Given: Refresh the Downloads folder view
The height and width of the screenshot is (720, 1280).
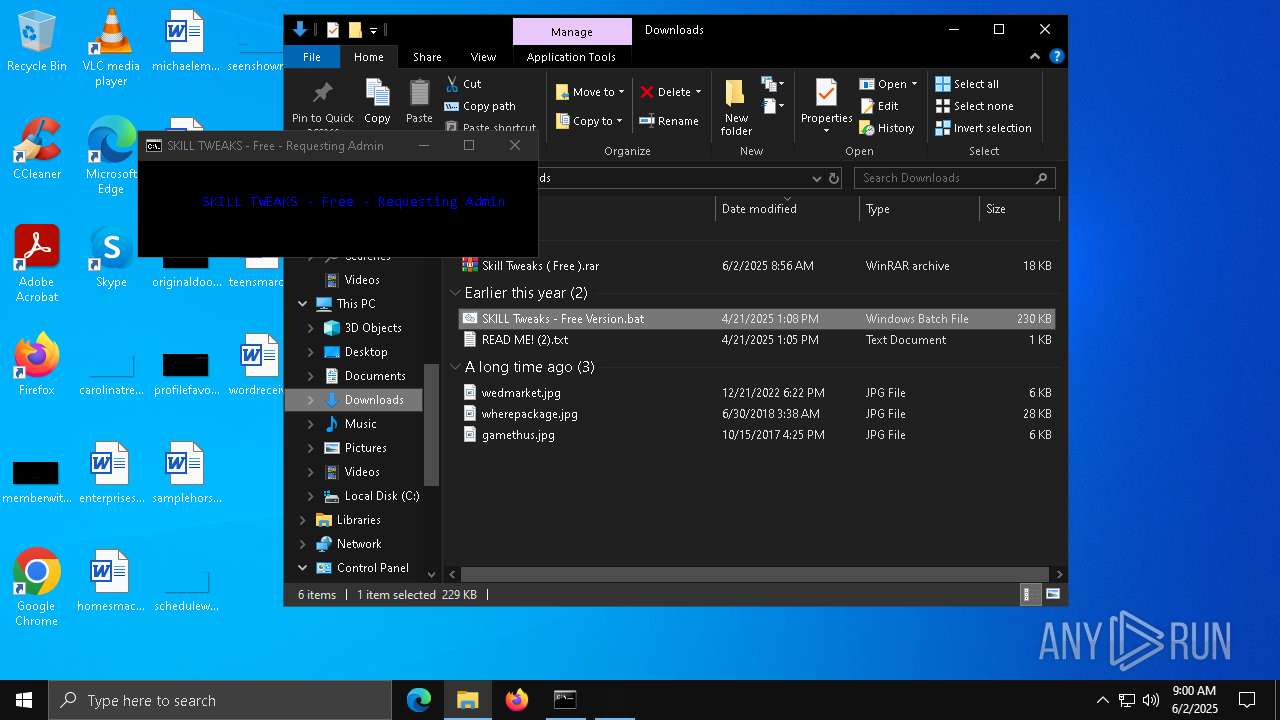Looking at the screenshot, I should (834, 178).
